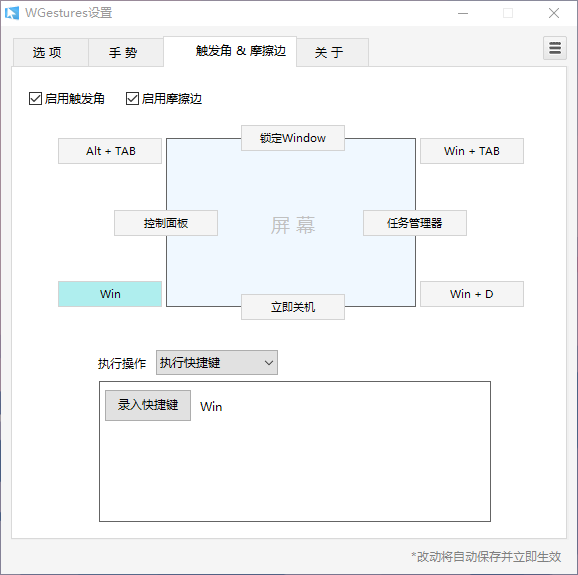Open the hamburger menu icon

click(555, 48)
